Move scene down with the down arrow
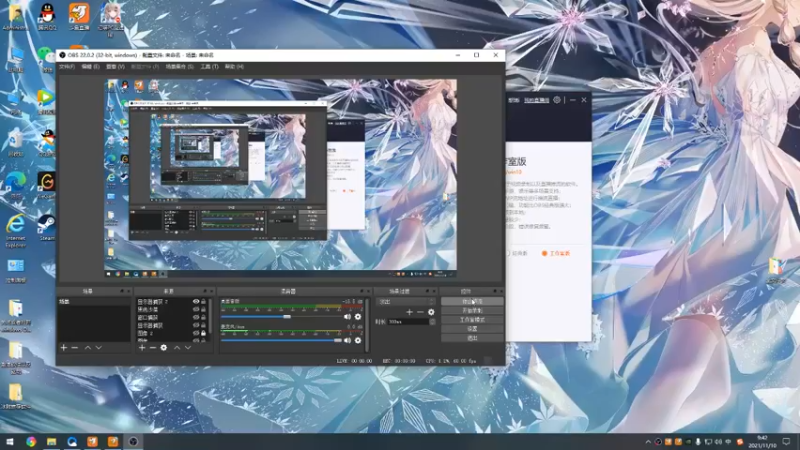The width and height of the screenshot is (800, 450). click(x=99, y=347)
